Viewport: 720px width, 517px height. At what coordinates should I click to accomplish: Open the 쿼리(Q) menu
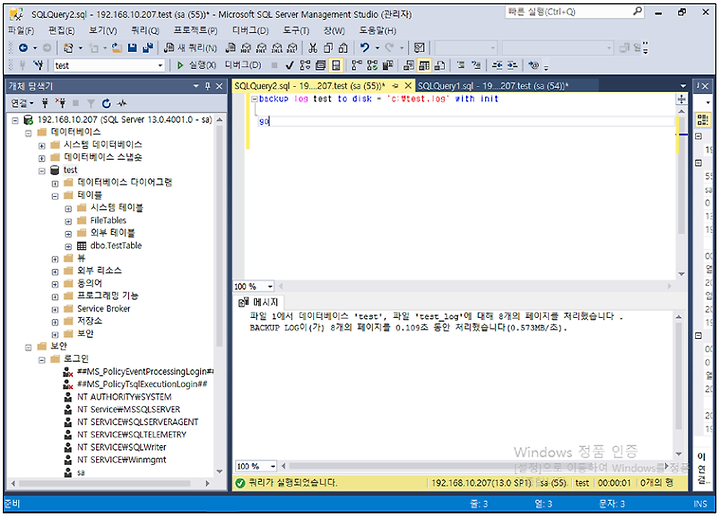click(145, 31)
